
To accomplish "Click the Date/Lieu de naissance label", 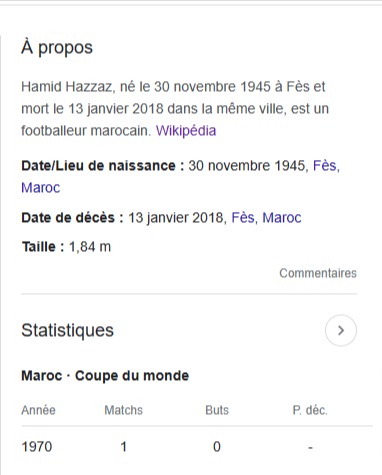I will click(x=103, y=166).
